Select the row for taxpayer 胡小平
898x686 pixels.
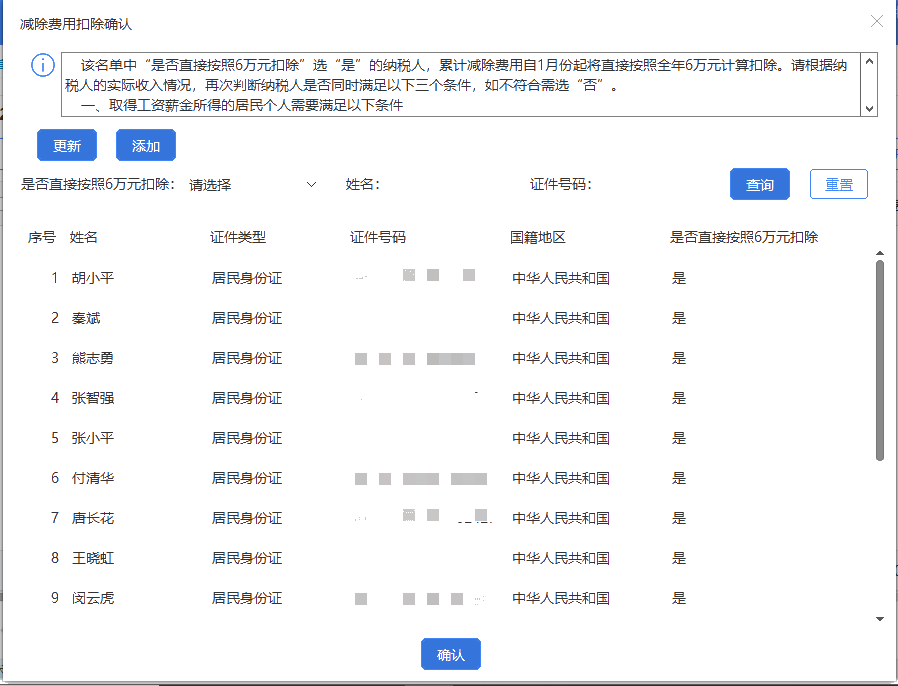78,278
